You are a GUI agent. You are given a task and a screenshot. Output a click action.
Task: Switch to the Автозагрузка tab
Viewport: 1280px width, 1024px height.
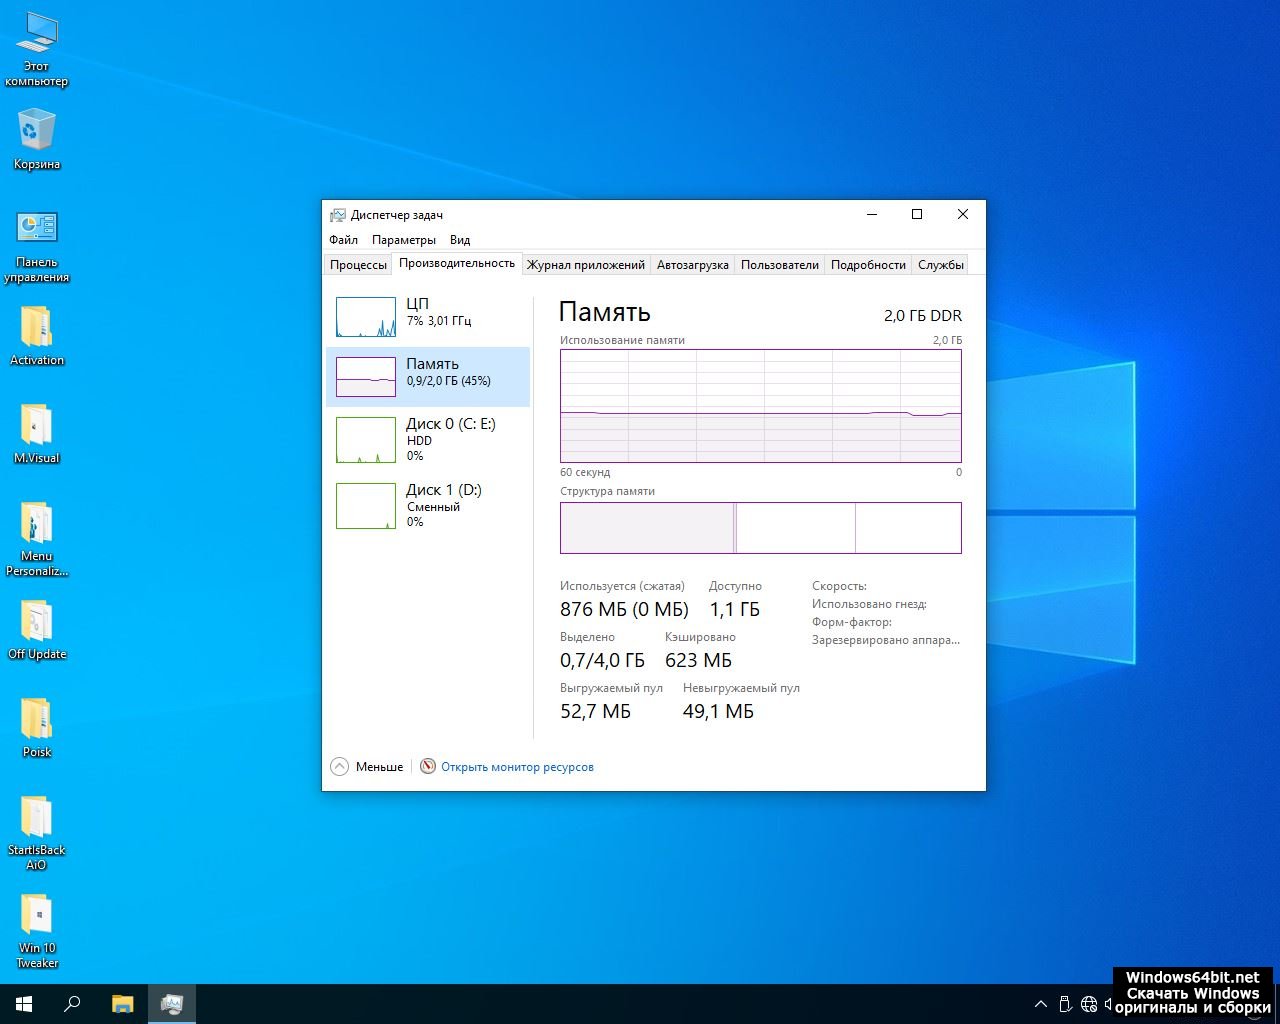[692, 265]
